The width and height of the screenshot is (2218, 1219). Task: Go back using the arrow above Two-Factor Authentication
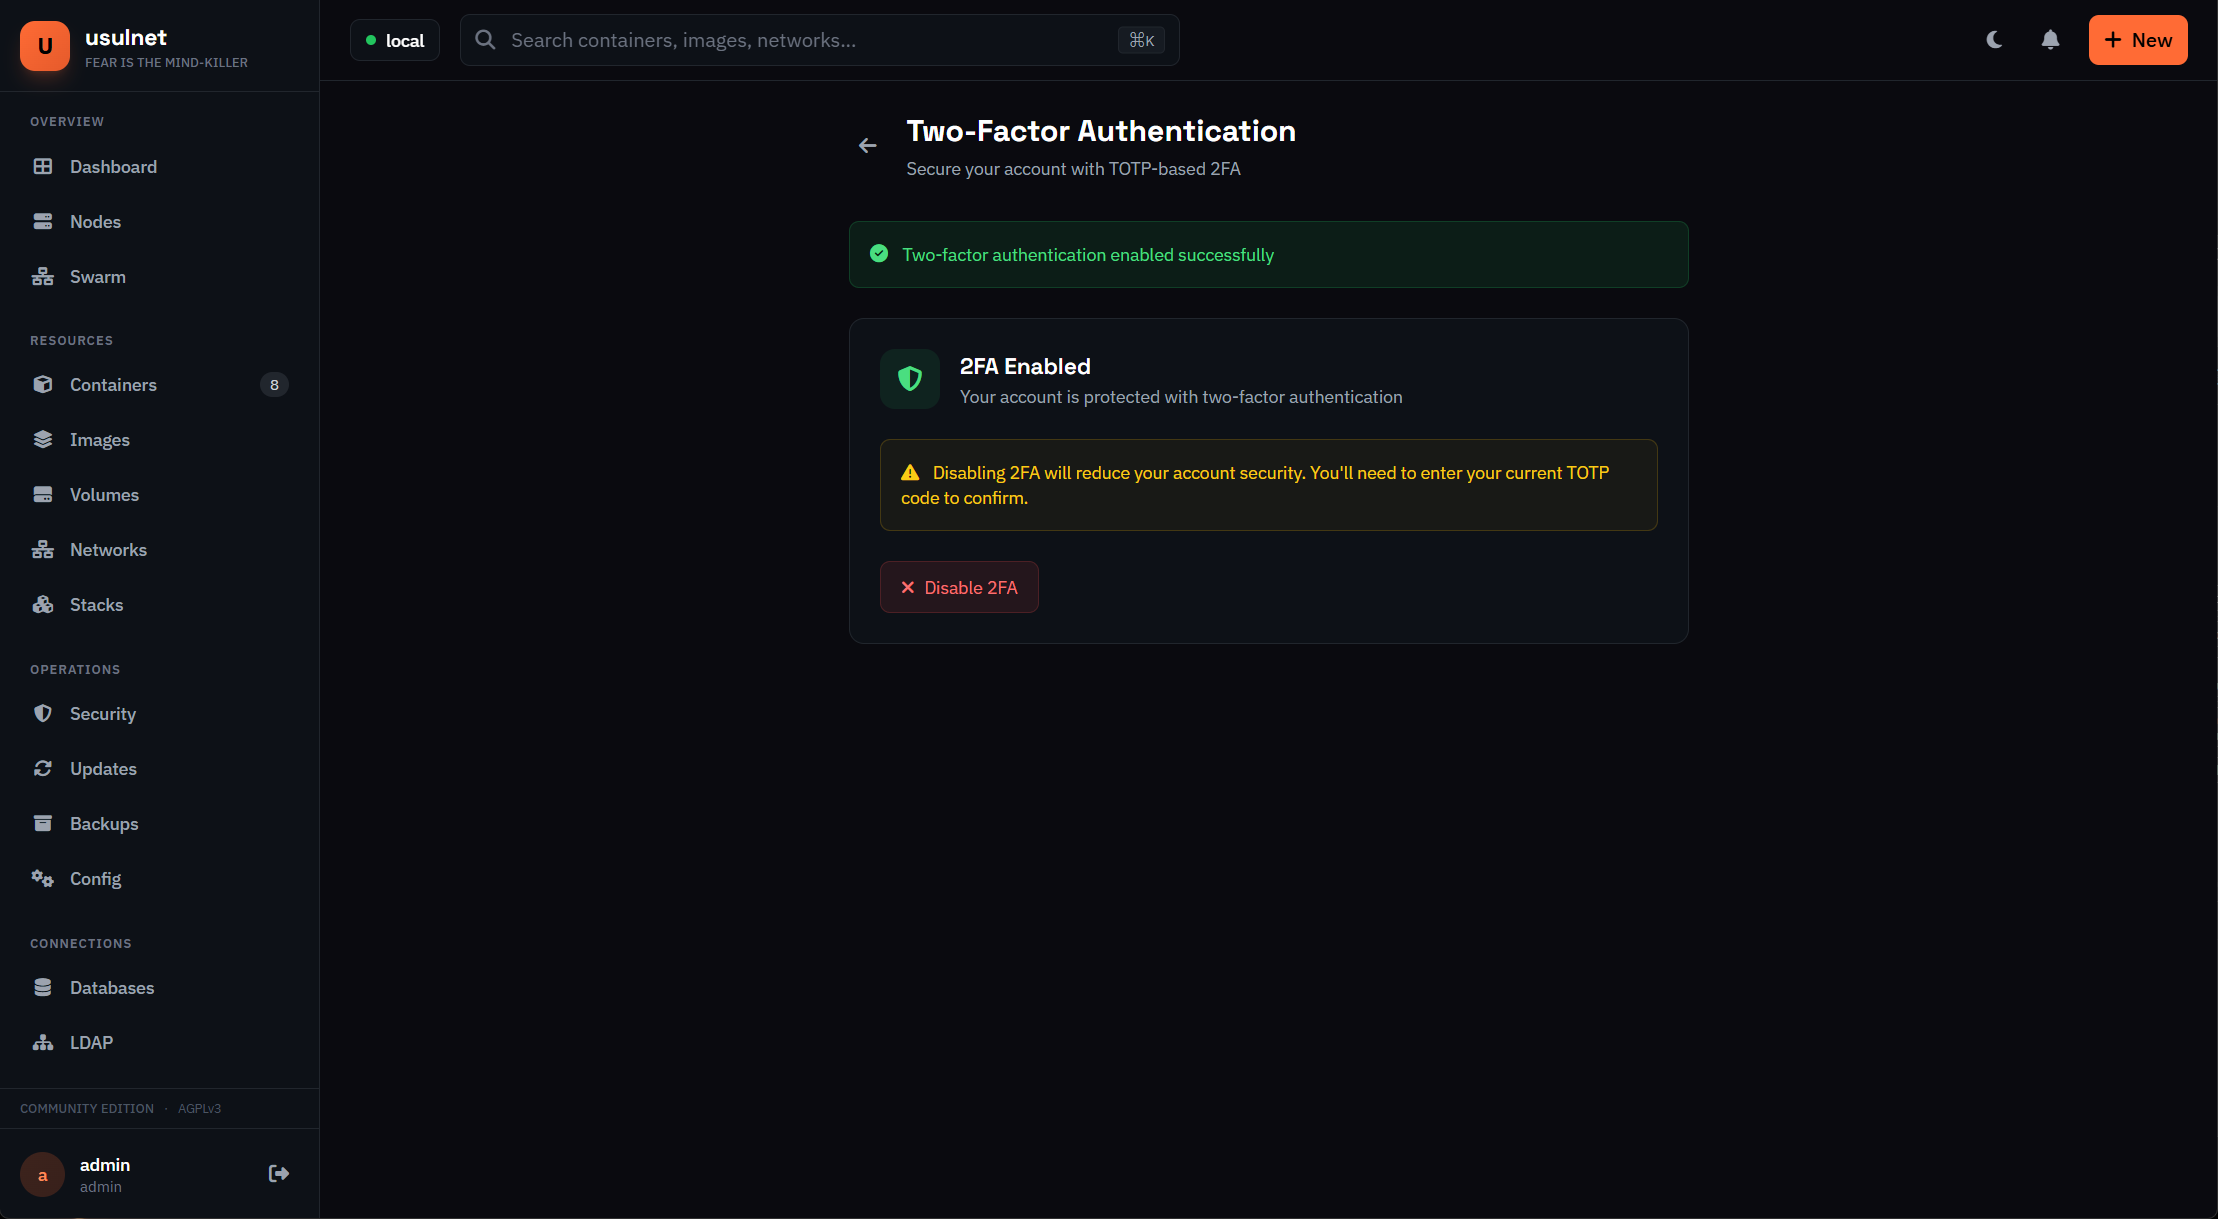[x=867, y=145]
